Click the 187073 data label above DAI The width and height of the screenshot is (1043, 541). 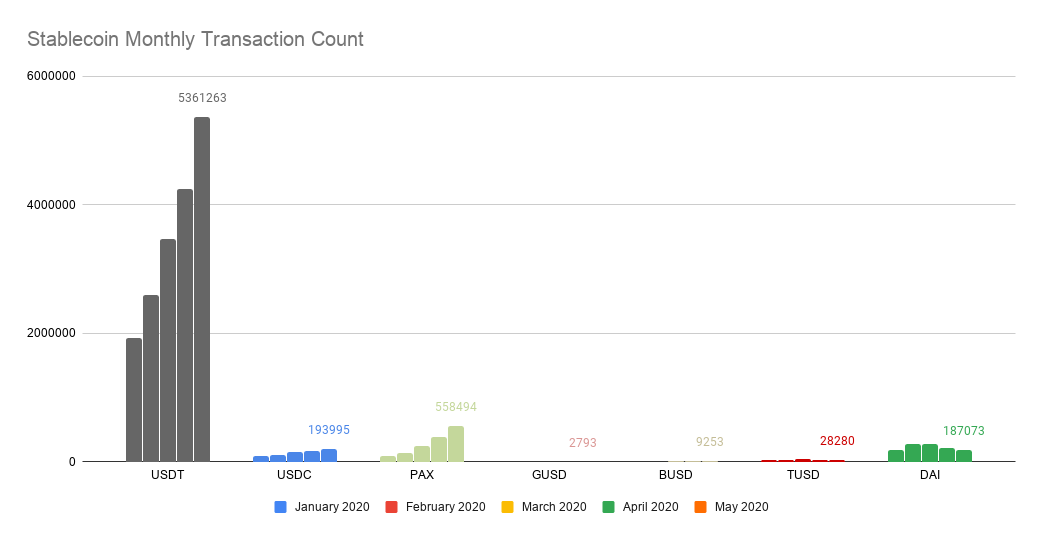[x=963, y=431]
